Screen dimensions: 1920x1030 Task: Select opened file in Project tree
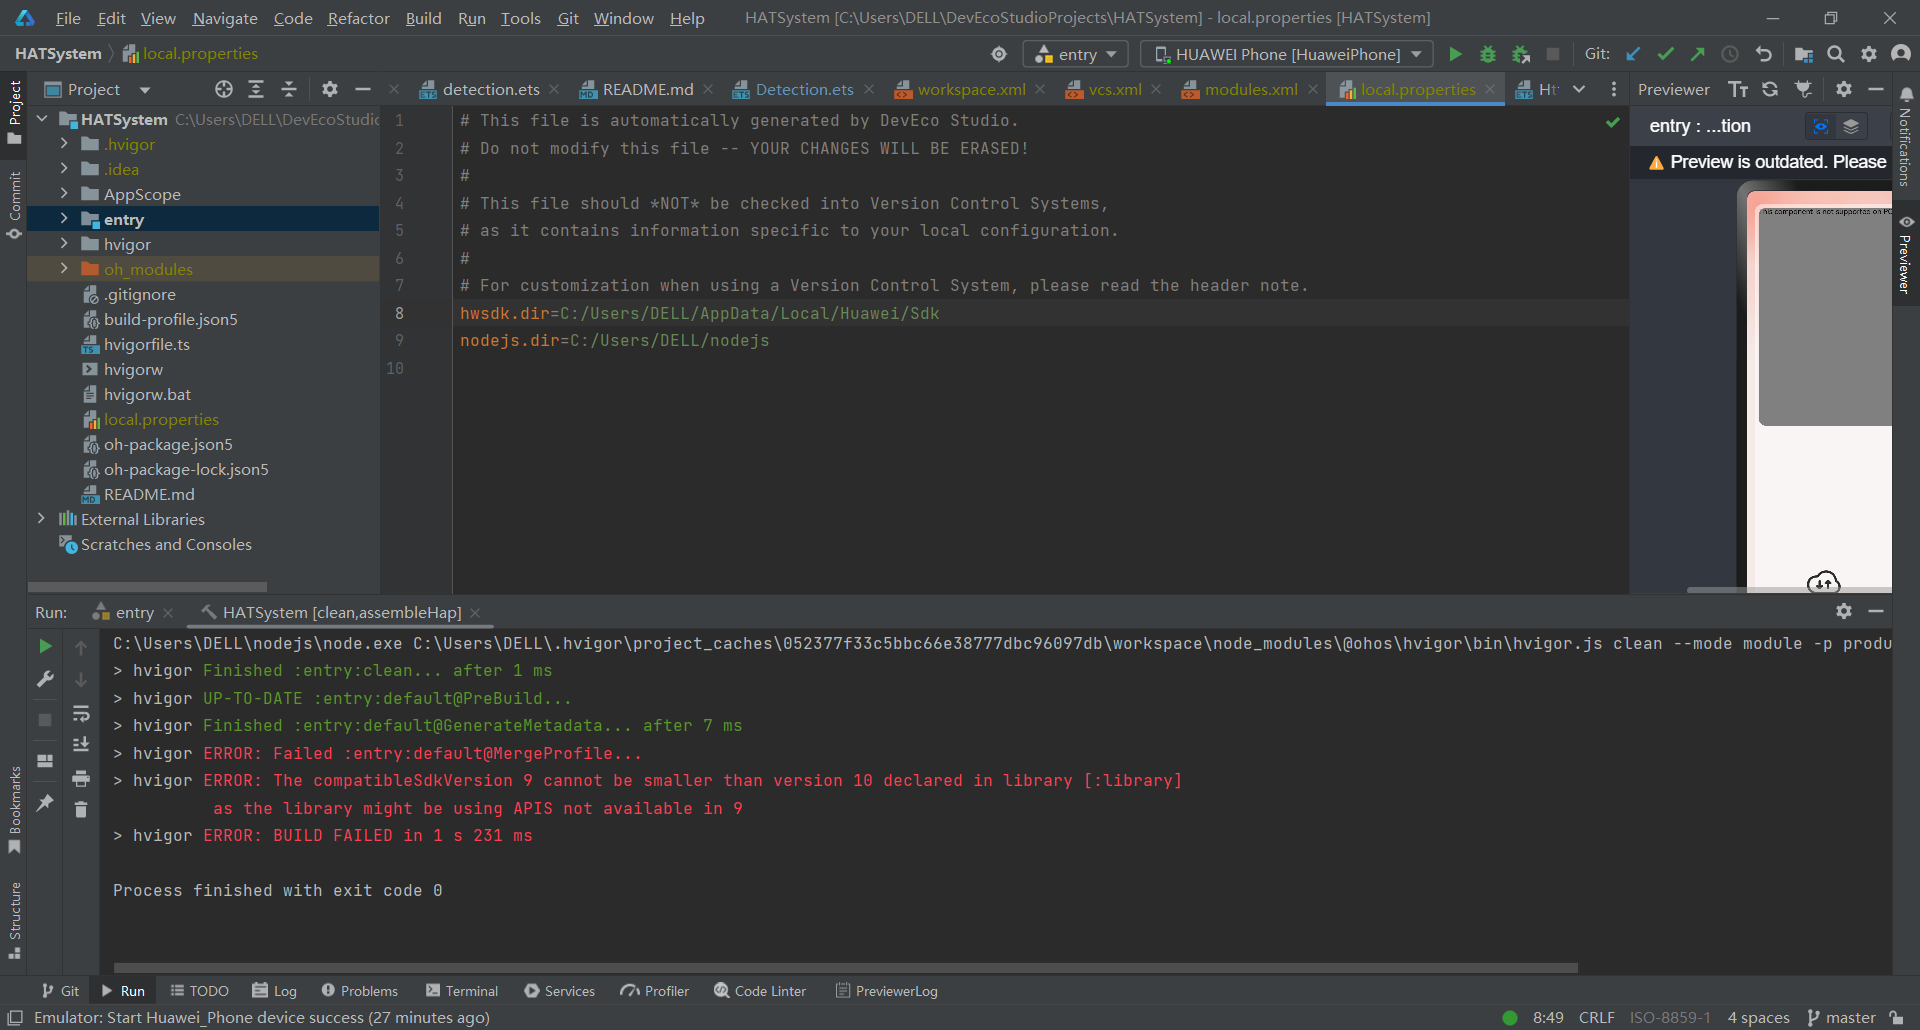point(224,89)
